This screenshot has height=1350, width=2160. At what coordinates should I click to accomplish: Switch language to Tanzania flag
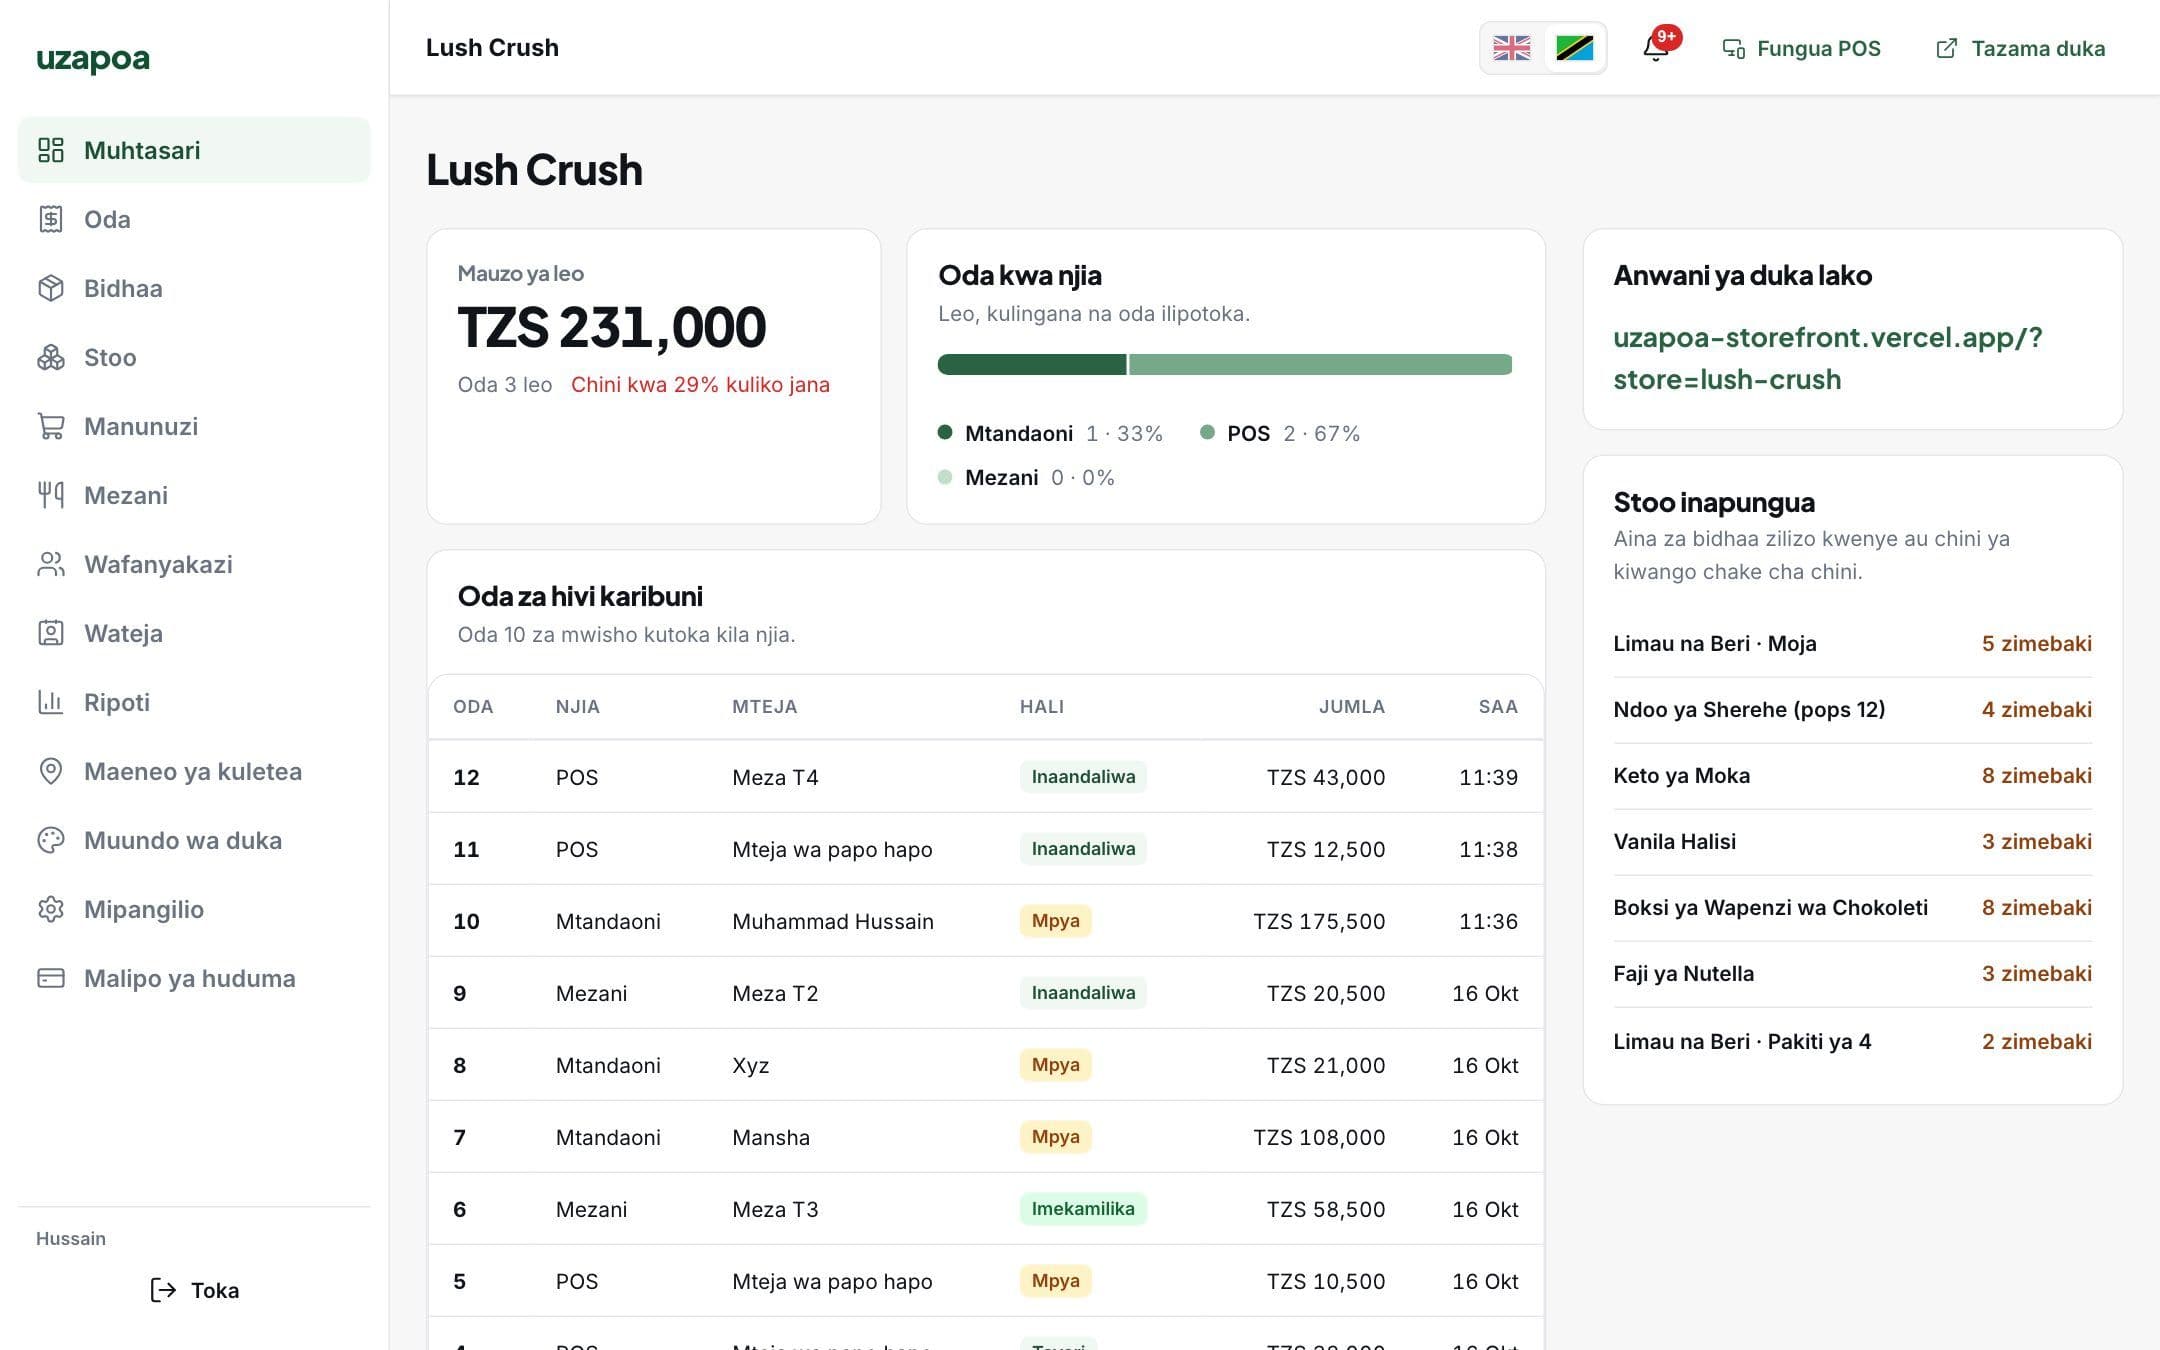1574,48
